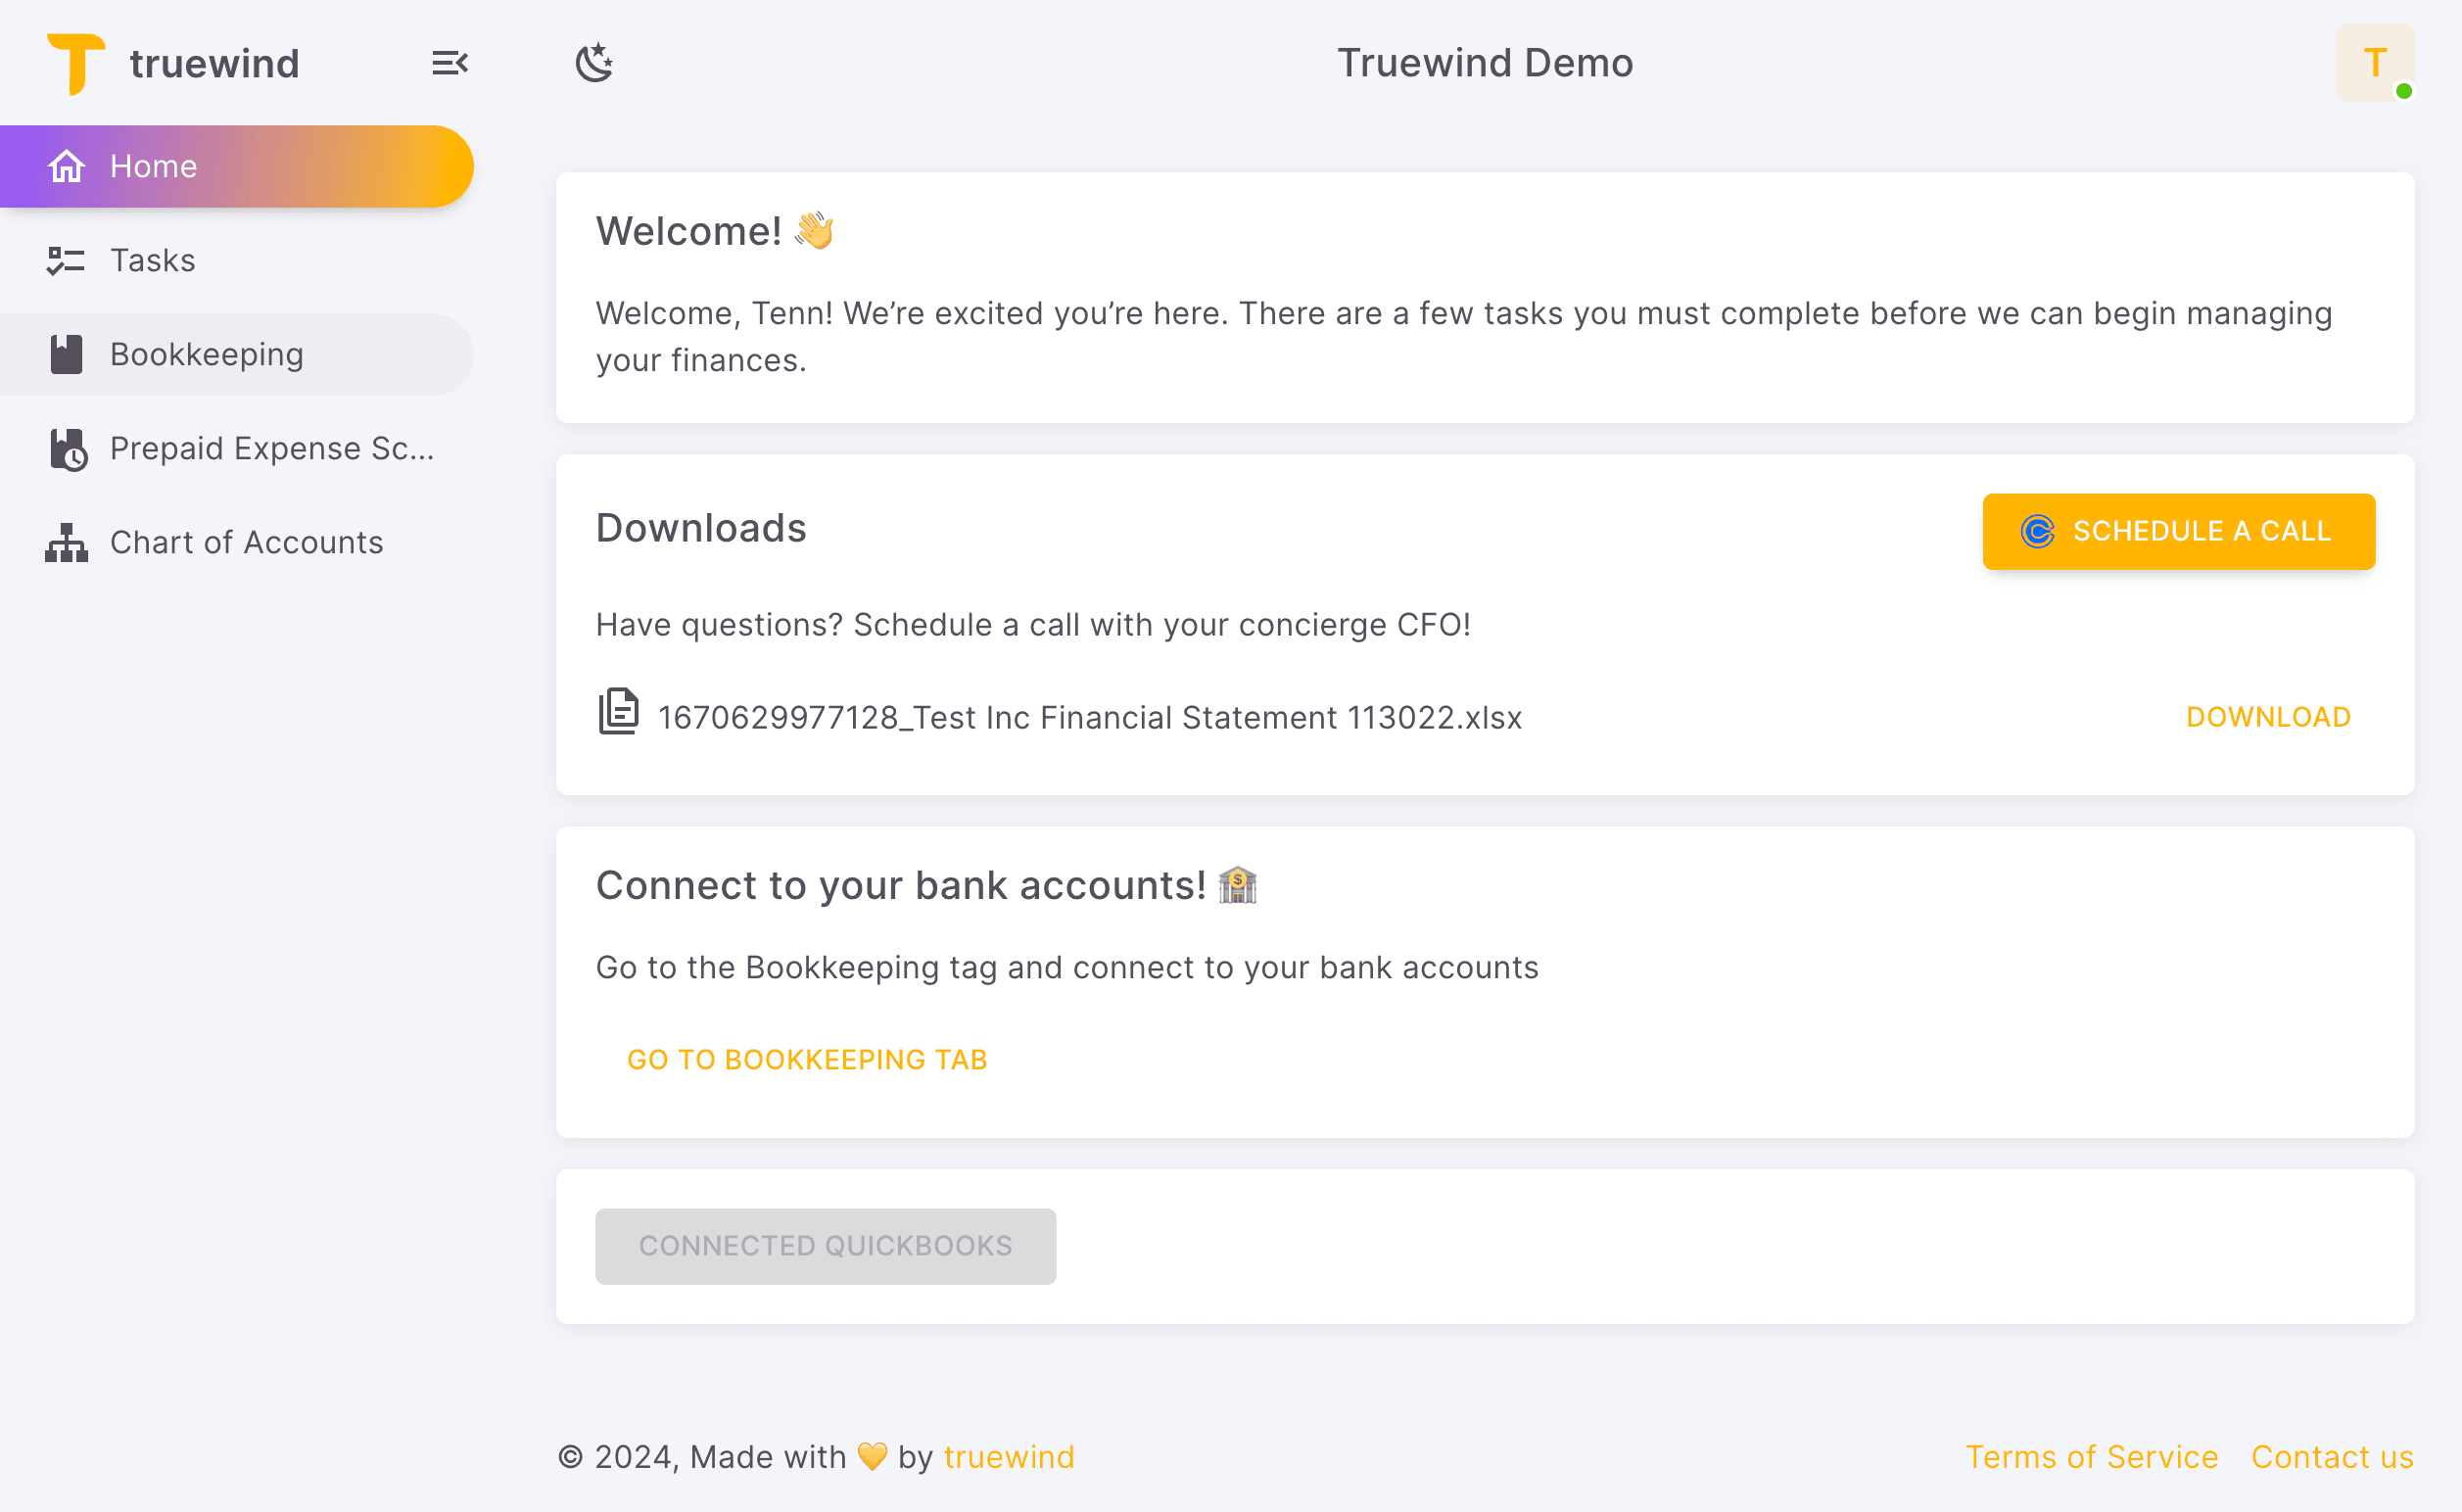Screen dimensions: 2462x1512
Task: Click the Calendly icon in Schedule a Call
Action: [2036, 531]
